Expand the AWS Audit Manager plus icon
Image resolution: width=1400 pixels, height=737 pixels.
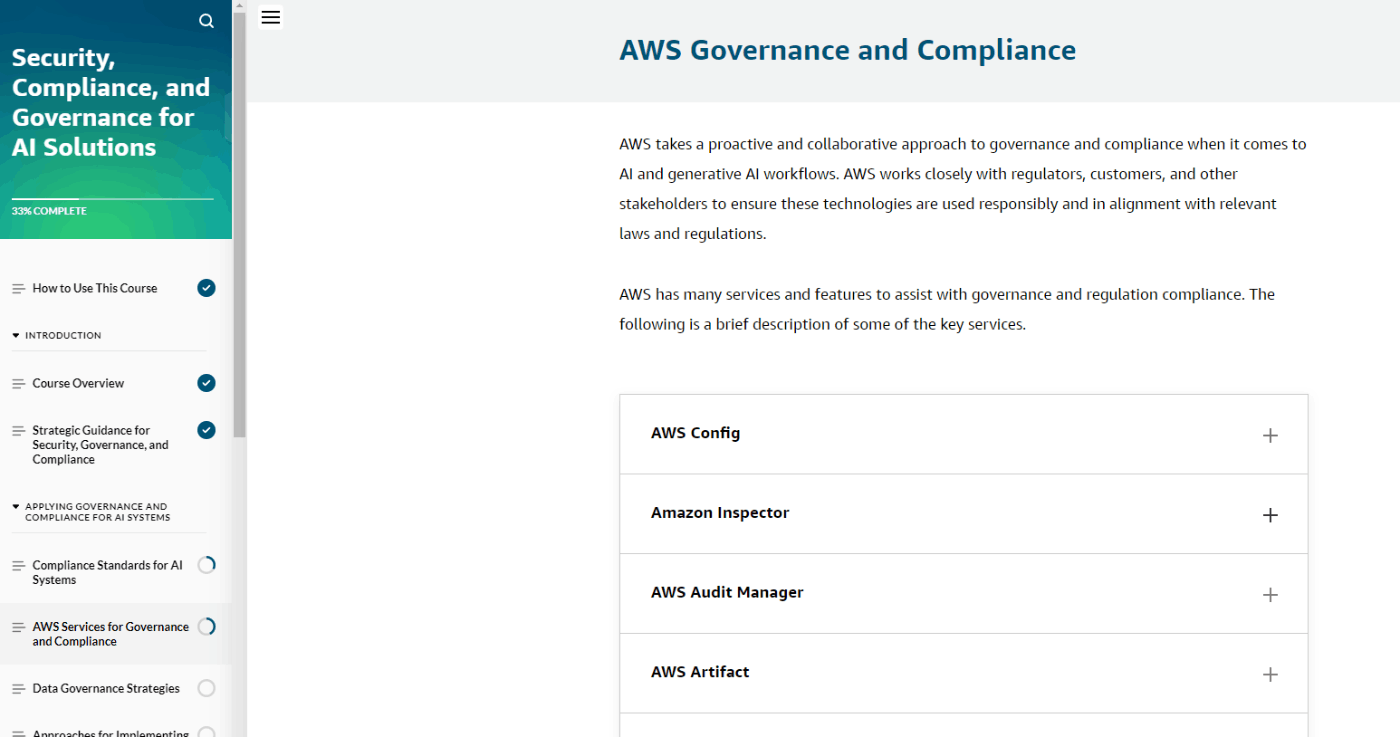[1270, 595]
